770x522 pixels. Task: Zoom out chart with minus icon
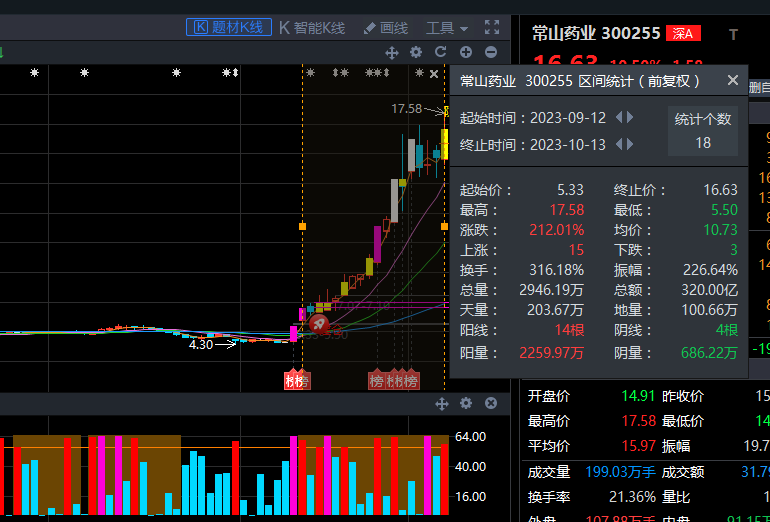click(491, 52)
